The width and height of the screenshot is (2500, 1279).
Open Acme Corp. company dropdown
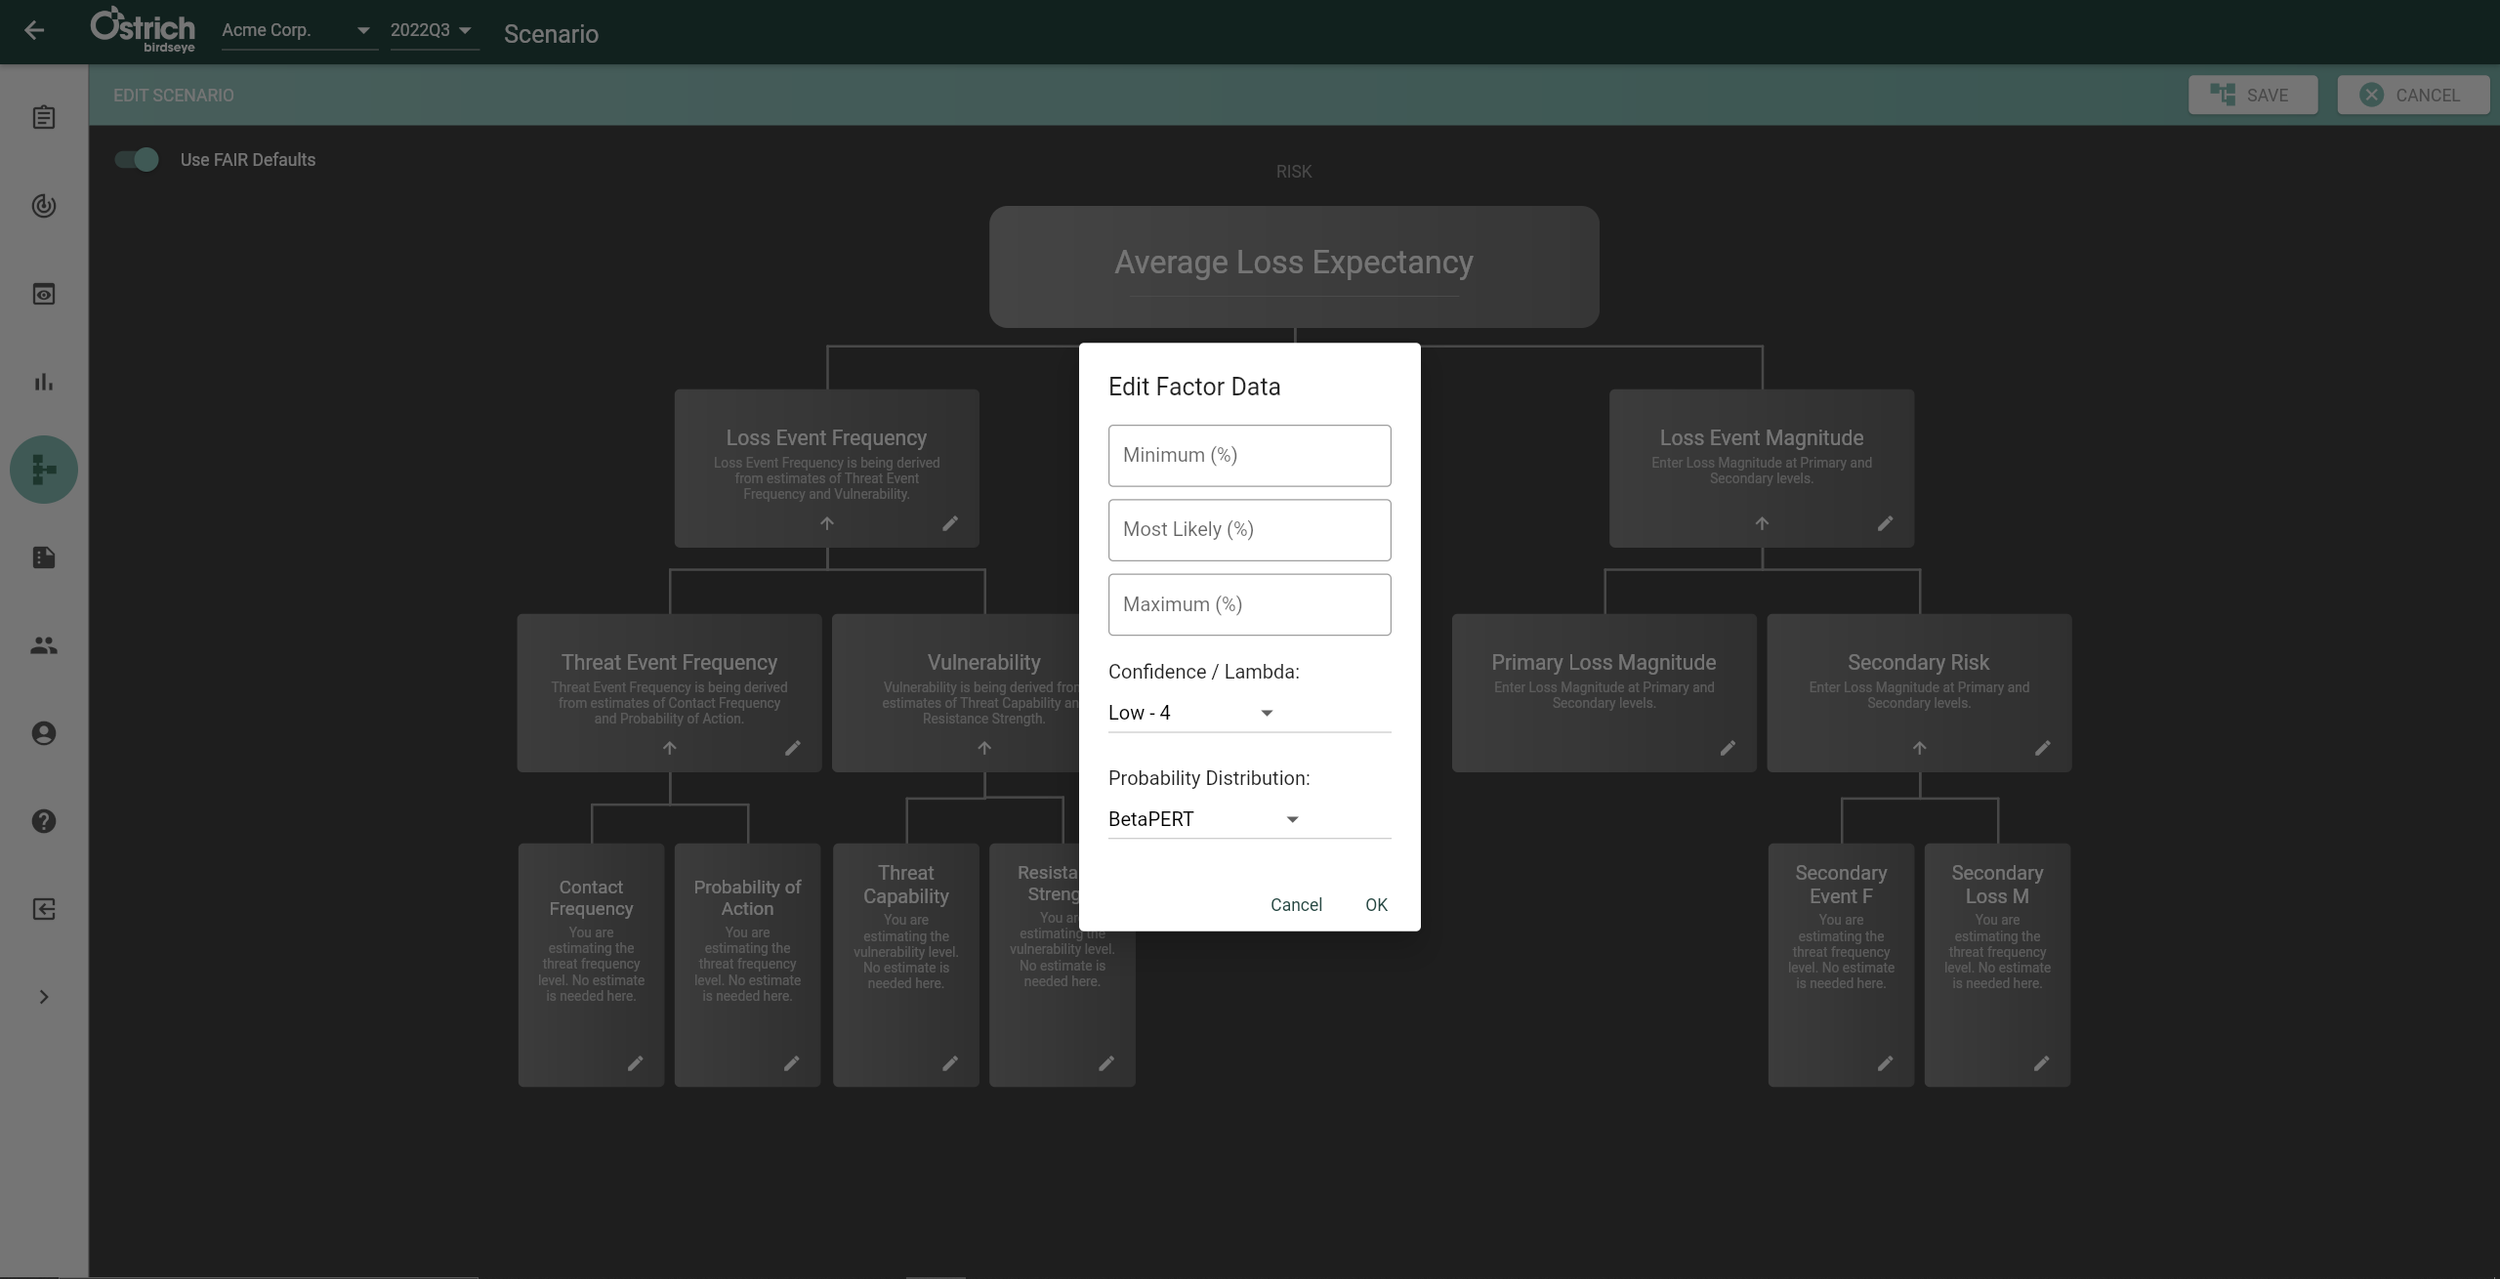click(296, 31)
